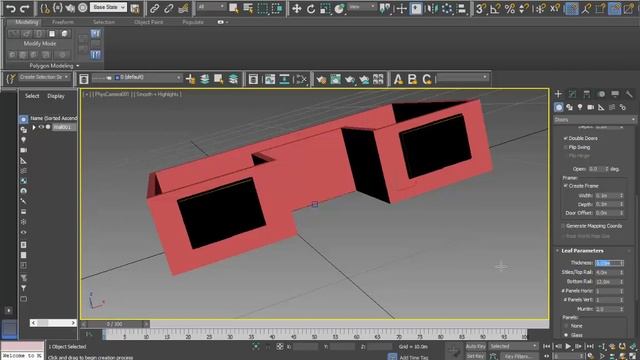This screenshot has height=360, width=640.
Task: Click the Thickness value field
Action: pos(609,263)
